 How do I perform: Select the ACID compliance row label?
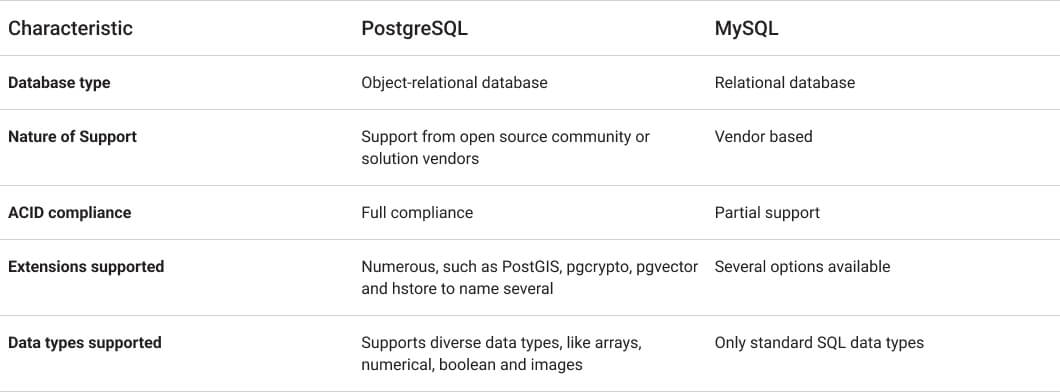[x=70, y=212]
